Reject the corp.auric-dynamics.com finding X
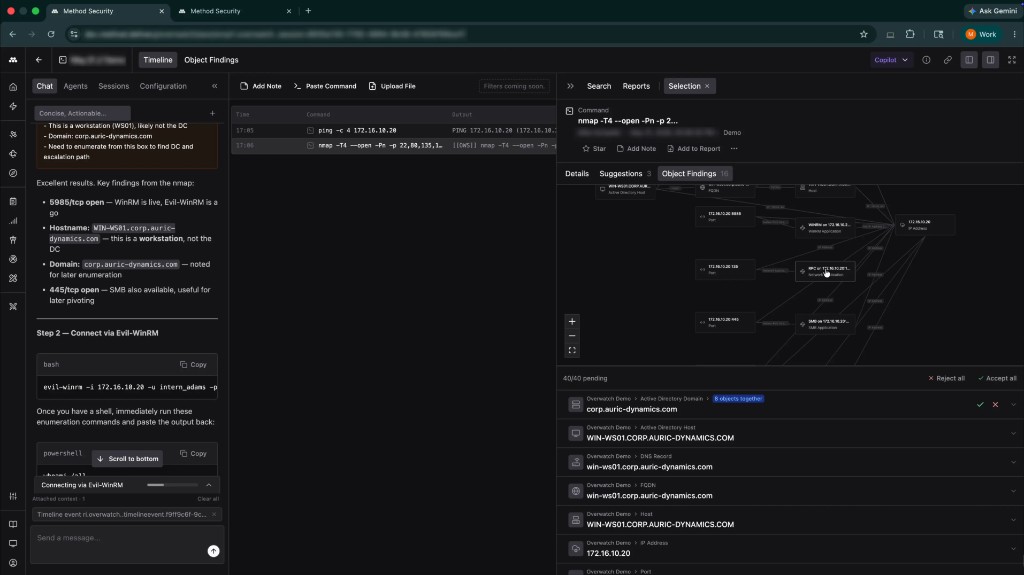This screenshot has width=1024, height=575. coord(995,404)
